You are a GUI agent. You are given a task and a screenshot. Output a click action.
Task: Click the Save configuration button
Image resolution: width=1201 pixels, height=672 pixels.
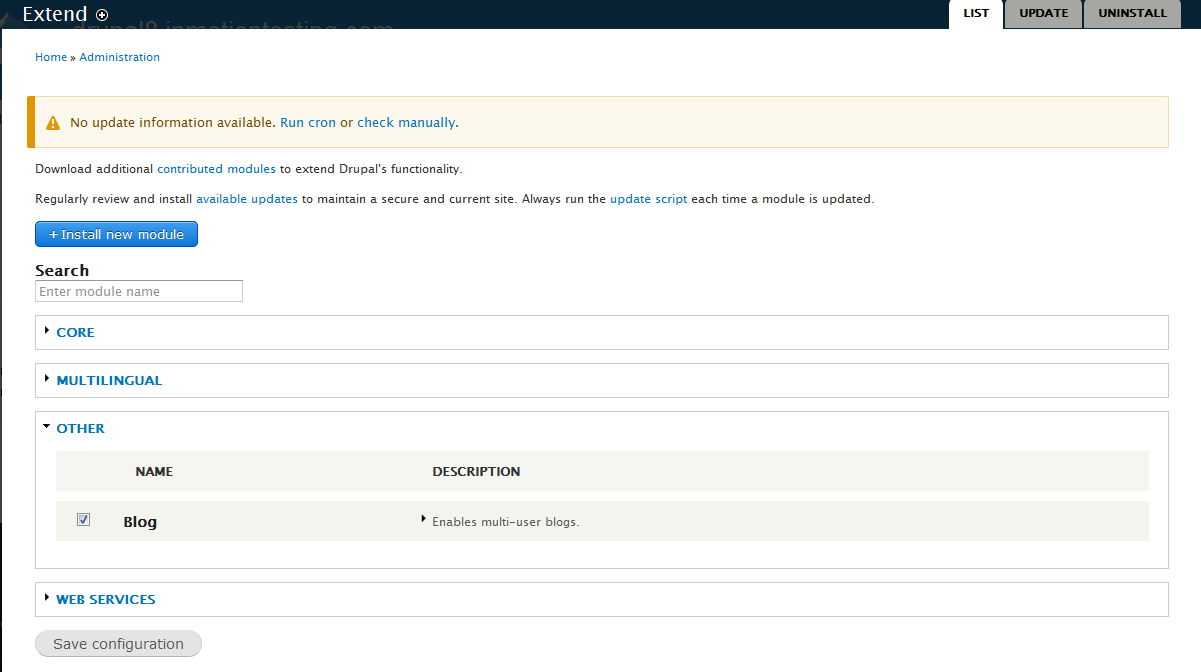(118, 644)
